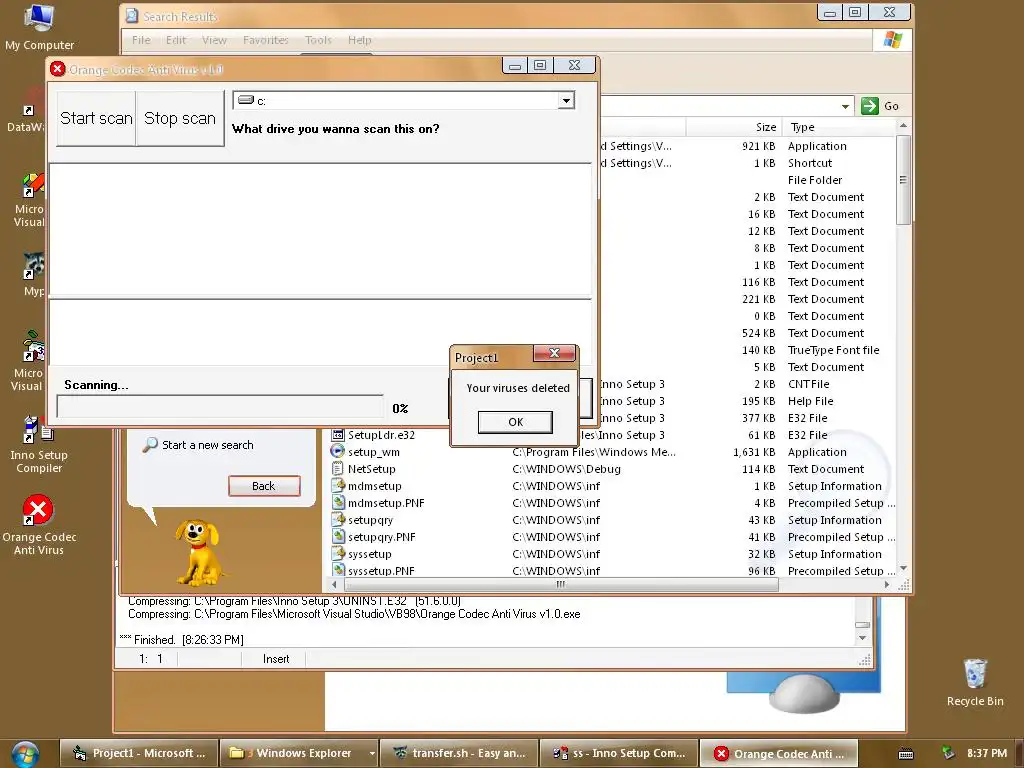Click the red X icon in antivirus title bar

(x=57, y=69)
